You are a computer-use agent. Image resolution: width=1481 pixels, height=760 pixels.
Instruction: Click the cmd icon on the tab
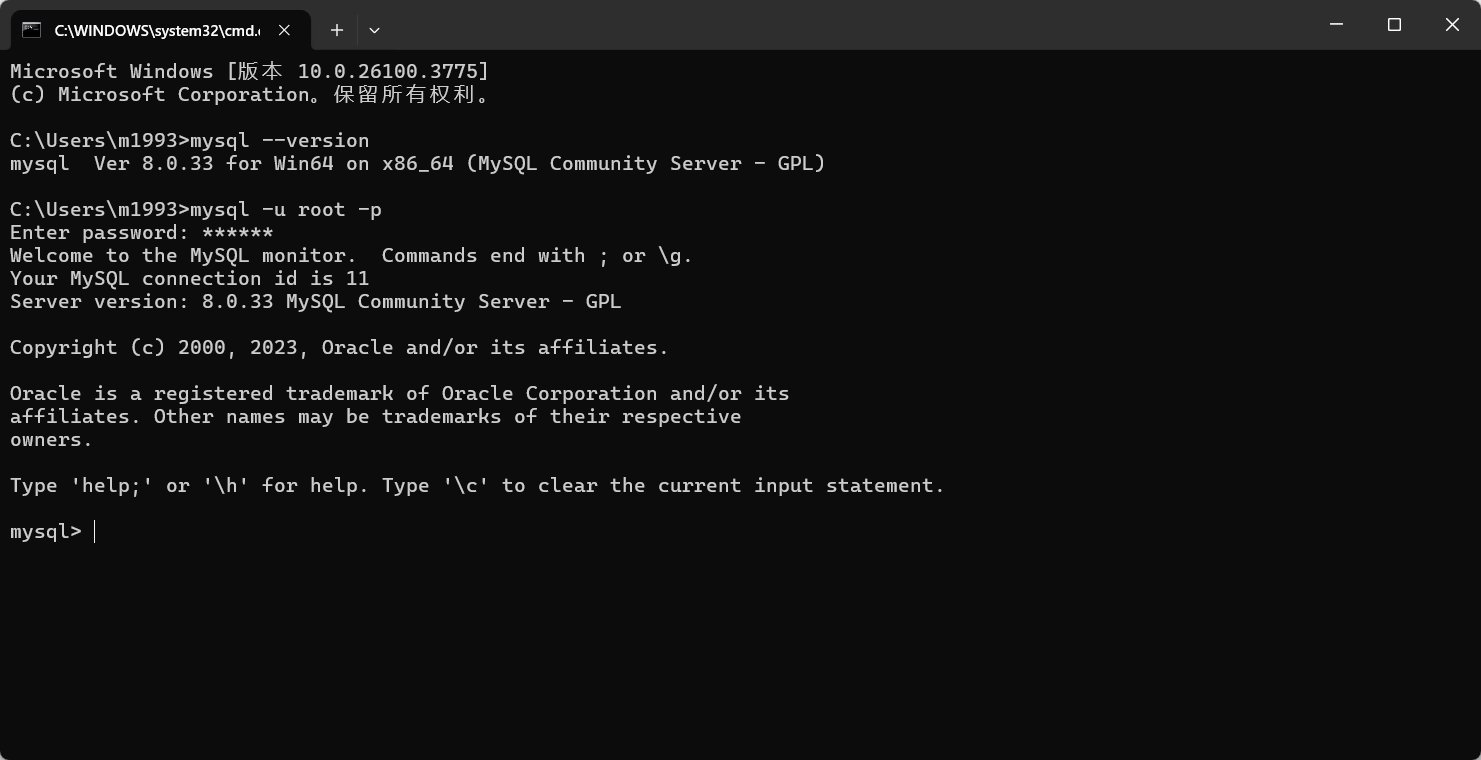pyautogui.click(x=32, y=30)
